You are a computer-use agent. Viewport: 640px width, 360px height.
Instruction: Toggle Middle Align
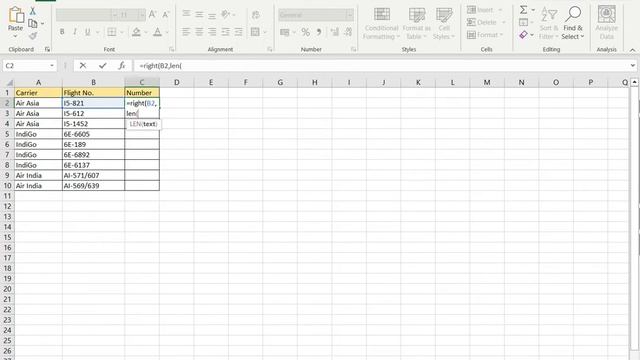click(199, 15)
